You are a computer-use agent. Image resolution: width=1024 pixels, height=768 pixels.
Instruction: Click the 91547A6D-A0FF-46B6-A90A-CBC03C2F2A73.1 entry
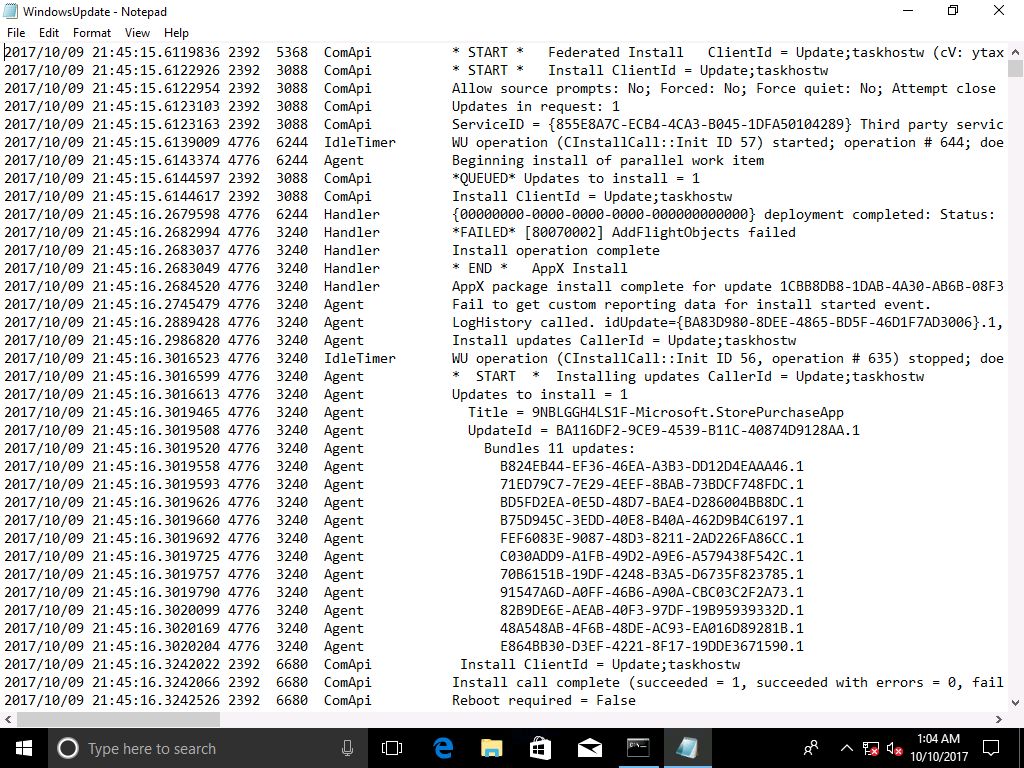point(652,592)
